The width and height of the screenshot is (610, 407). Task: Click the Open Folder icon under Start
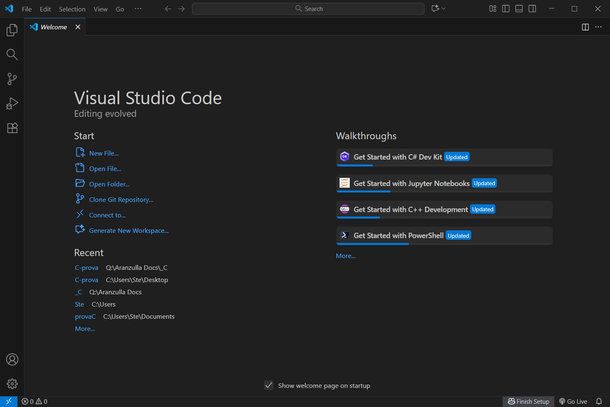[x=80, y=183]
